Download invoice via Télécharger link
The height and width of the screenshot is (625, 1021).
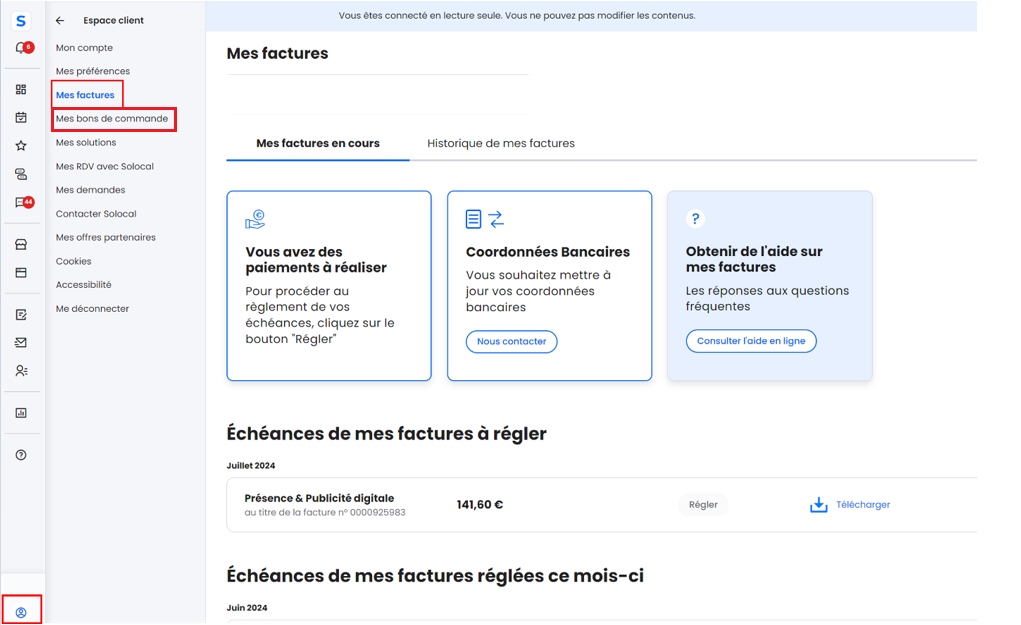coord(850,505)
